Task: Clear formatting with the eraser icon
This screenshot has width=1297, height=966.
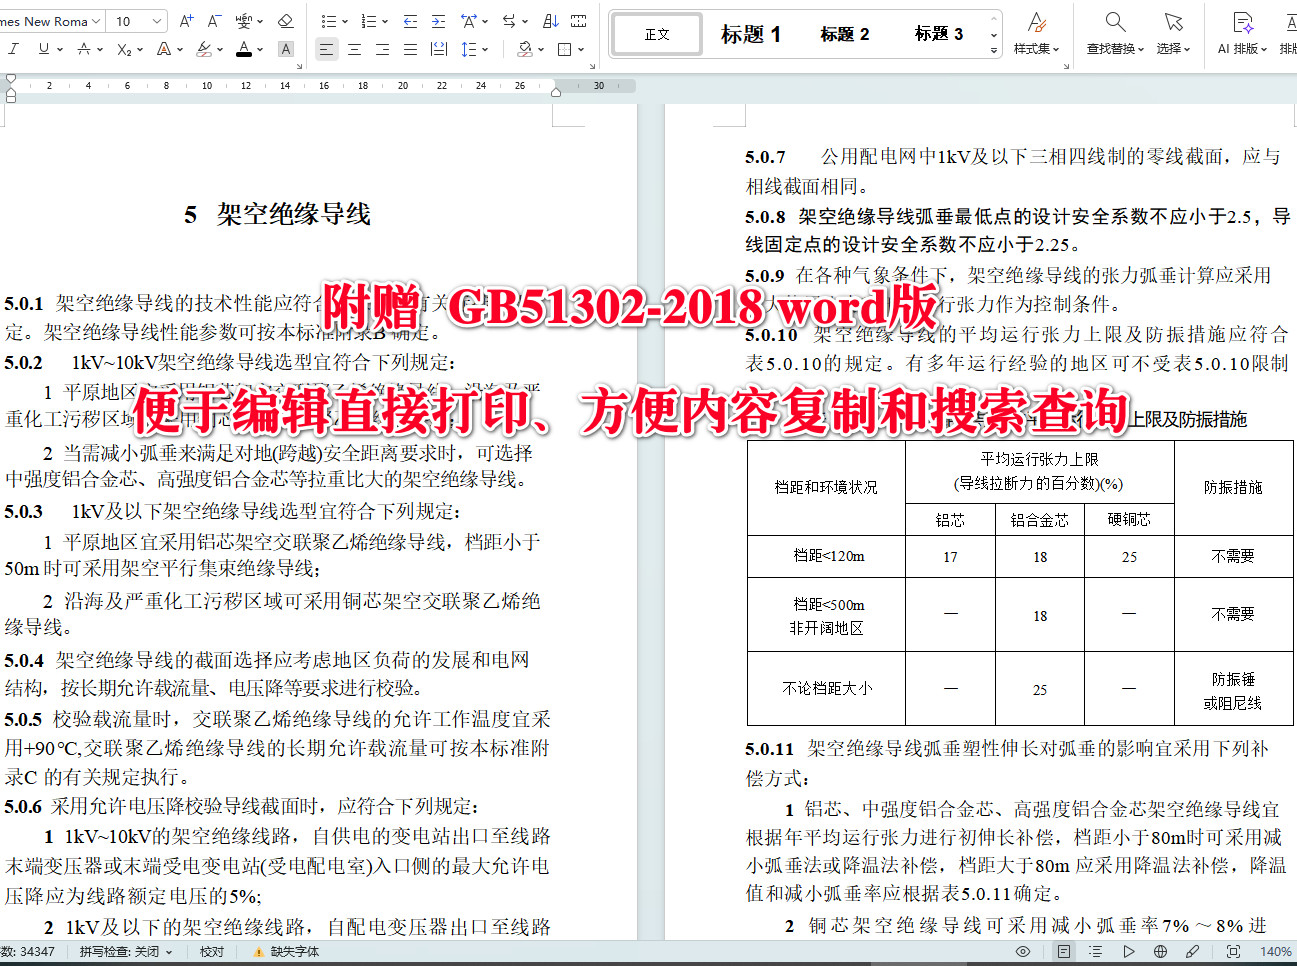Action: coord(285,20)
